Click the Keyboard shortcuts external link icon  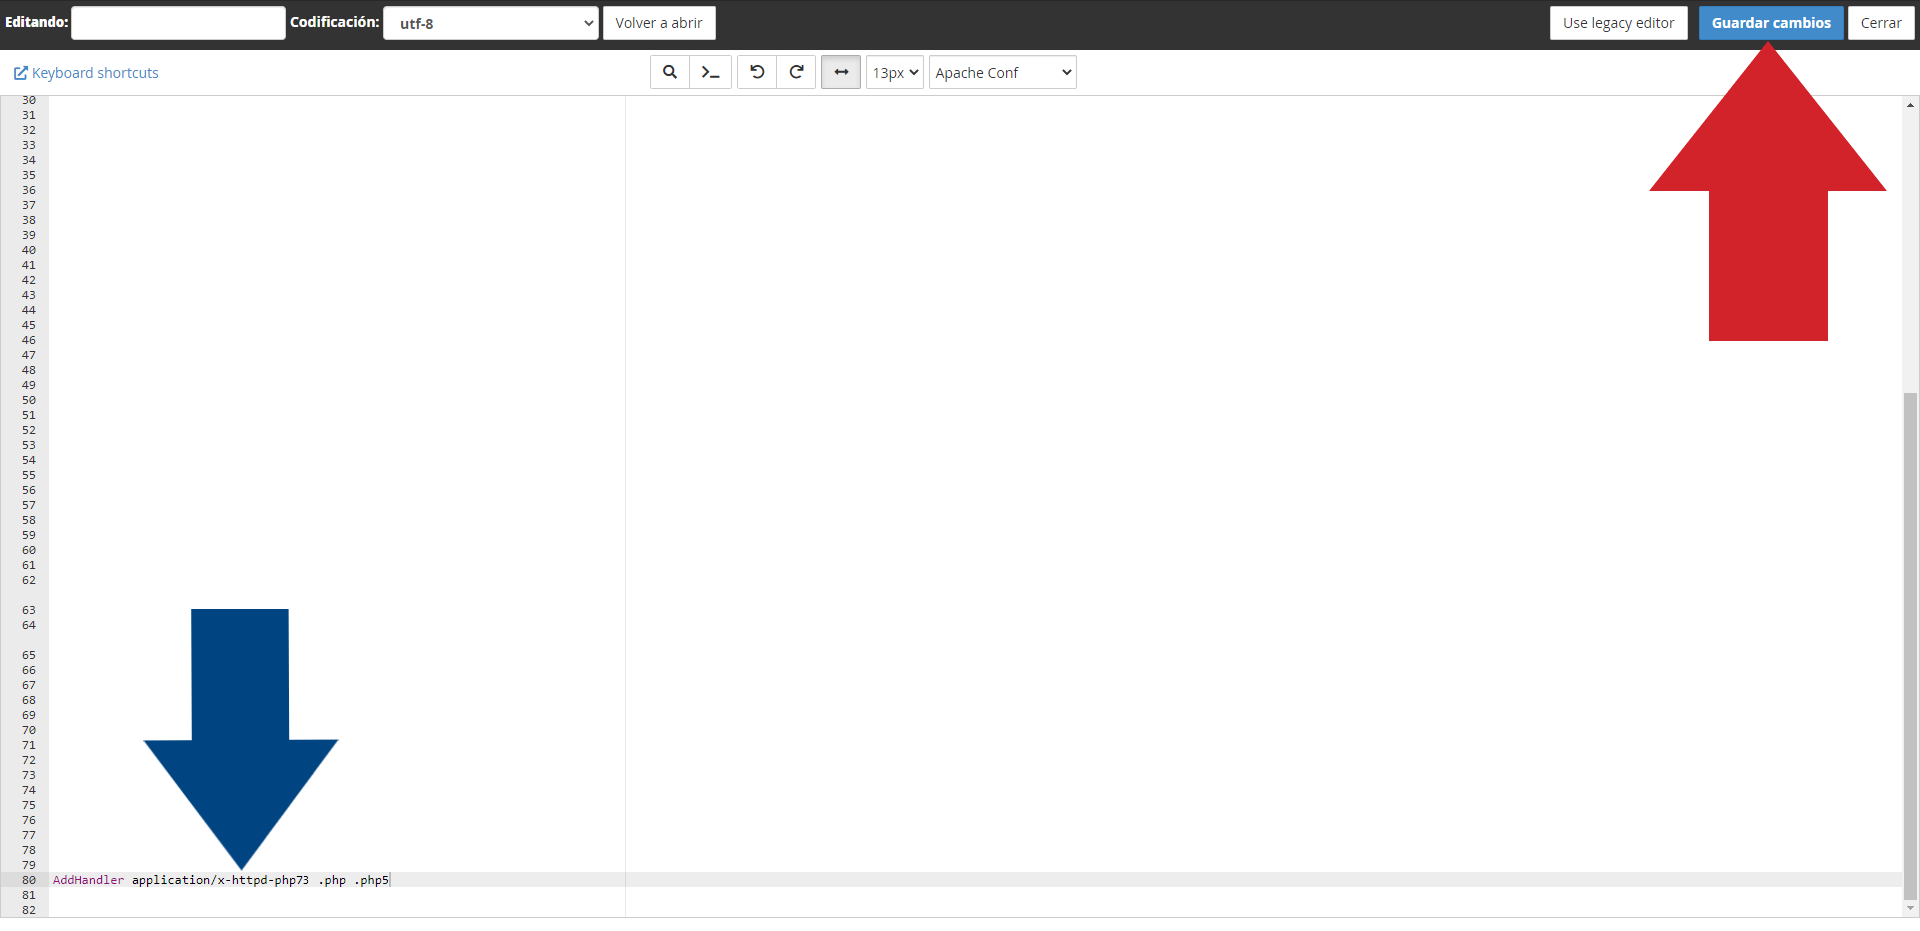(20, 73)
